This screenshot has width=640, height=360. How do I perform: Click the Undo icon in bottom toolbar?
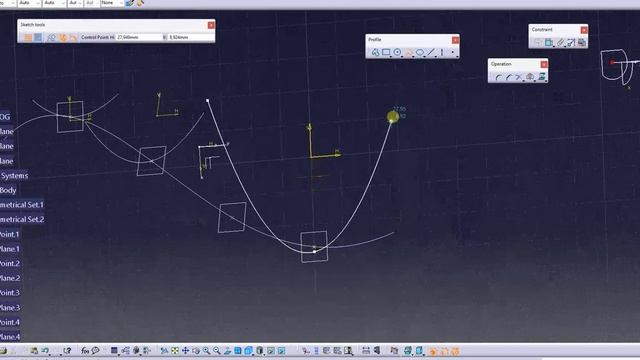(45, 351)
